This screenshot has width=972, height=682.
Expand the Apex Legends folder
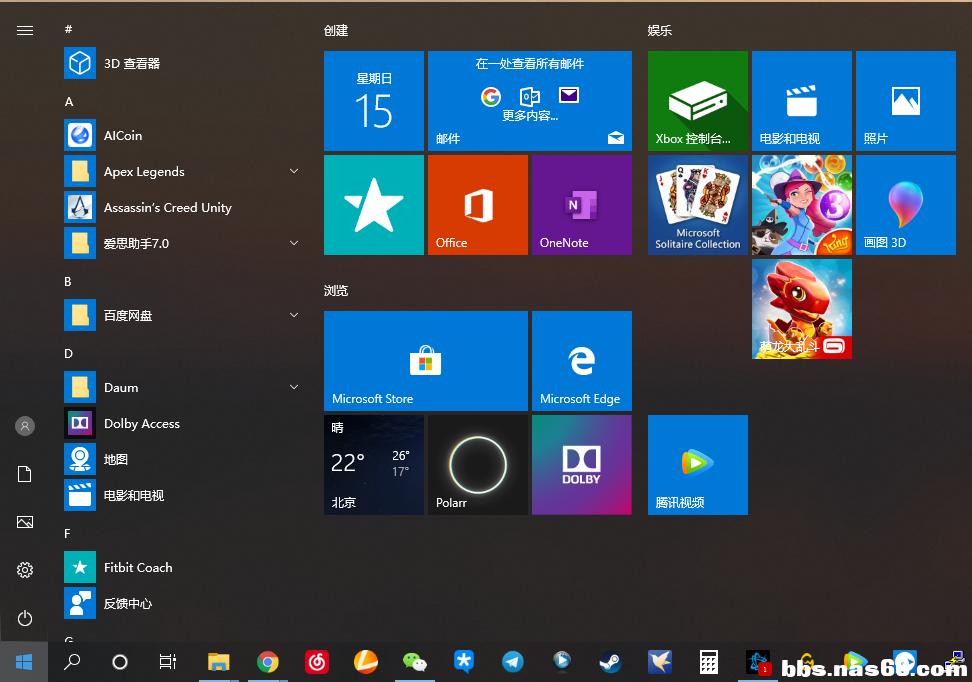click(x=294, y=172)
